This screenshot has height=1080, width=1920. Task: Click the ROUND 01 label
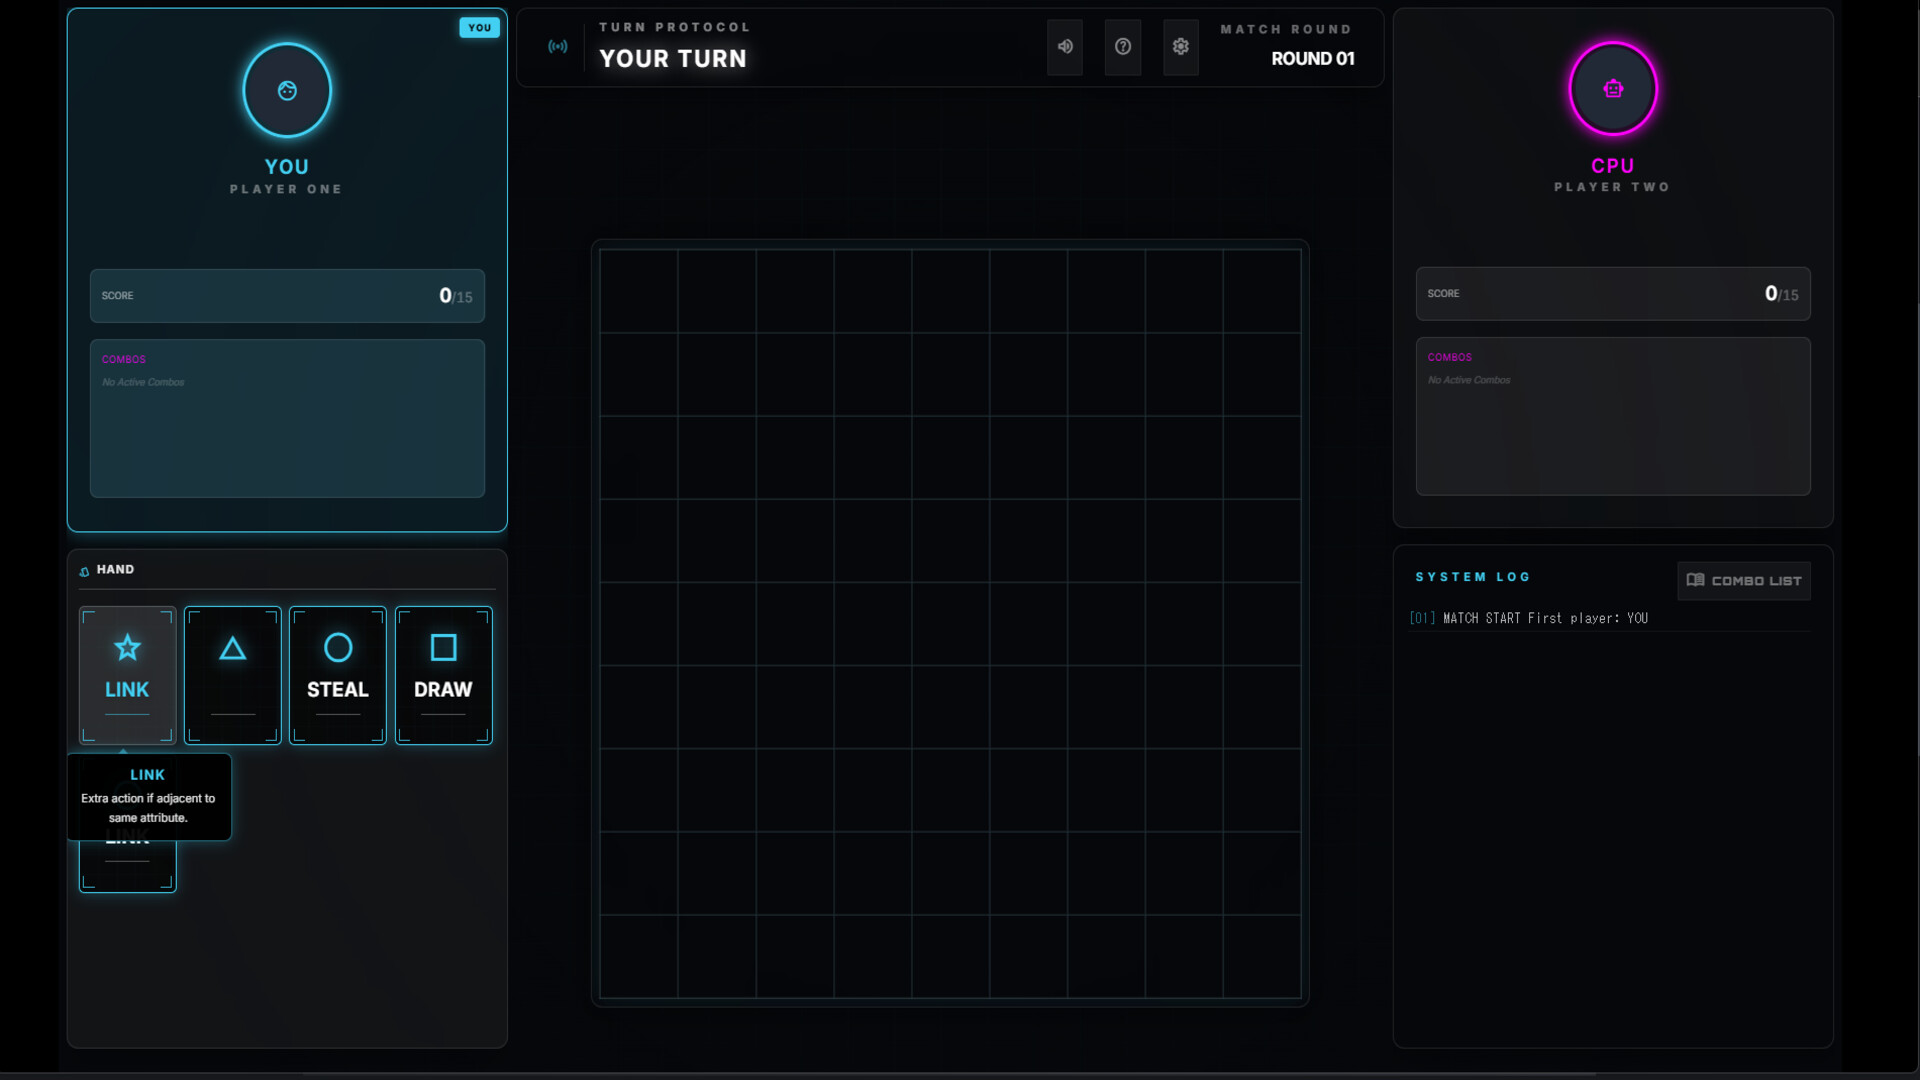click(x=1312, y=59)
